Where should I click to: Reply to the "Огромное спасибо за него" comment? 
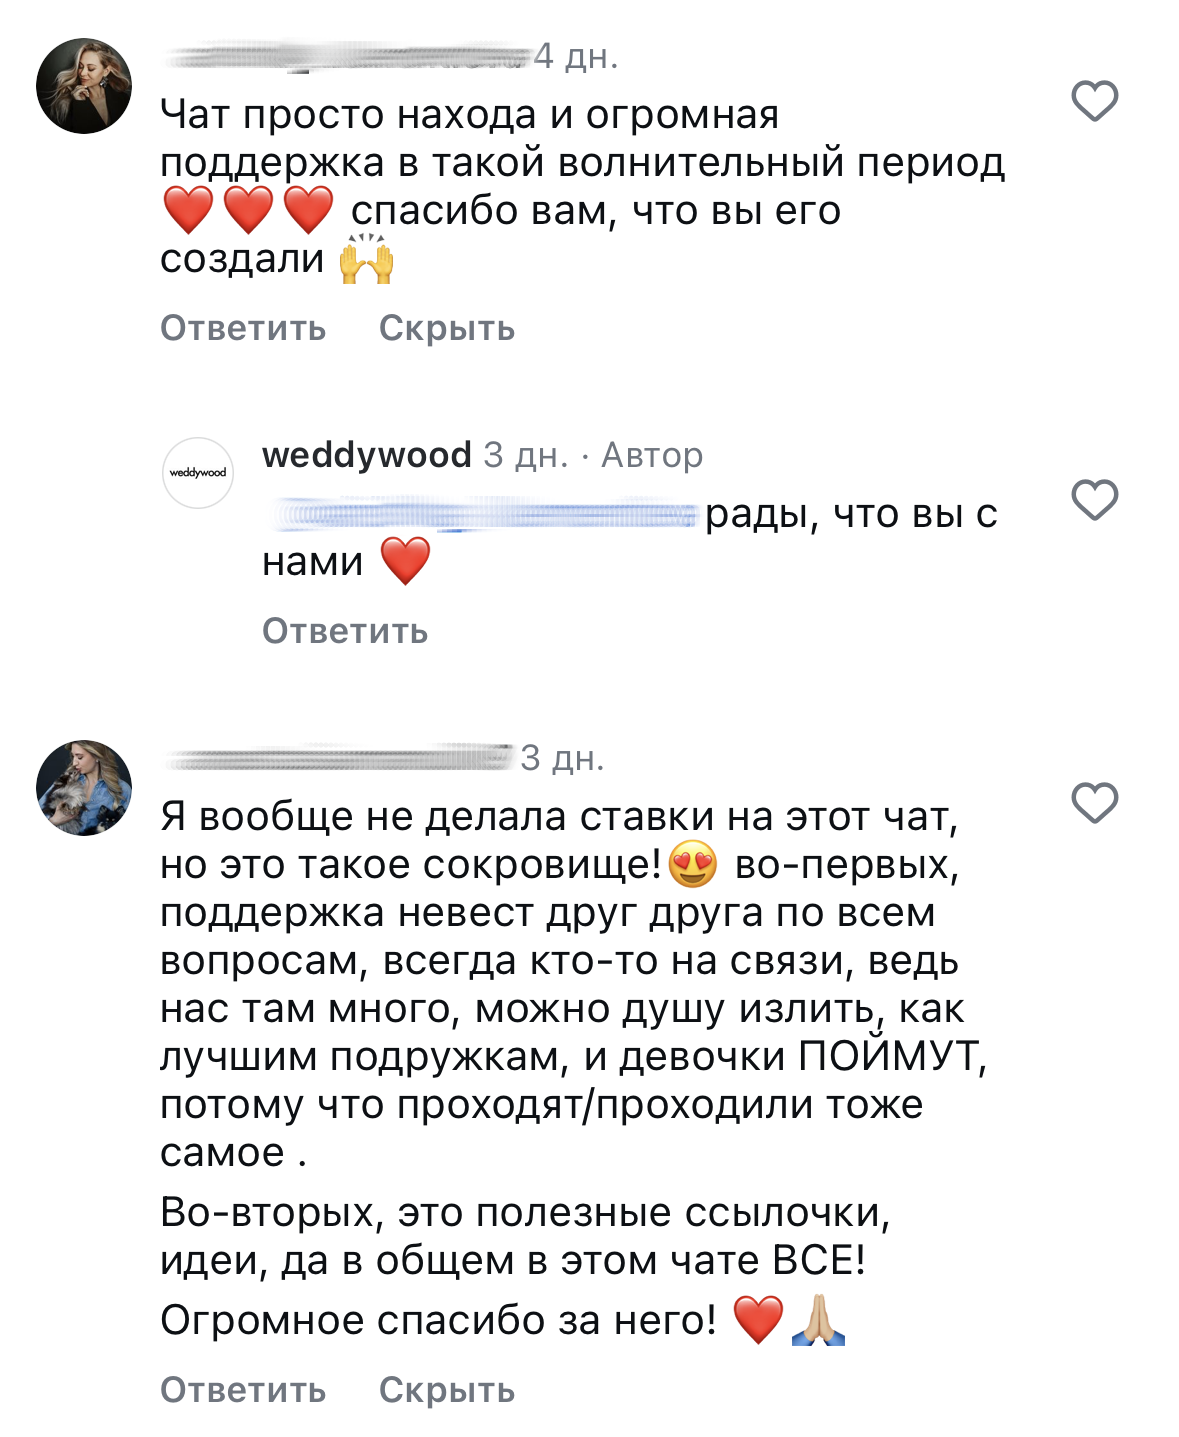click(243, 1390)
